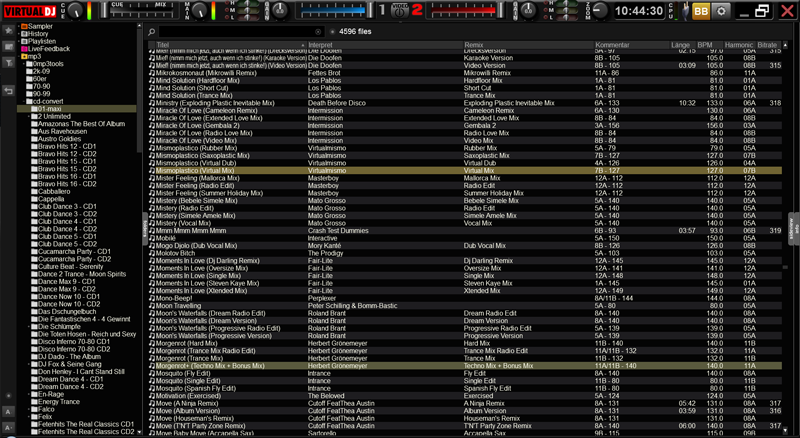Click the power plug icon
Screen dimensions: 800x438
tap(686, 11)
